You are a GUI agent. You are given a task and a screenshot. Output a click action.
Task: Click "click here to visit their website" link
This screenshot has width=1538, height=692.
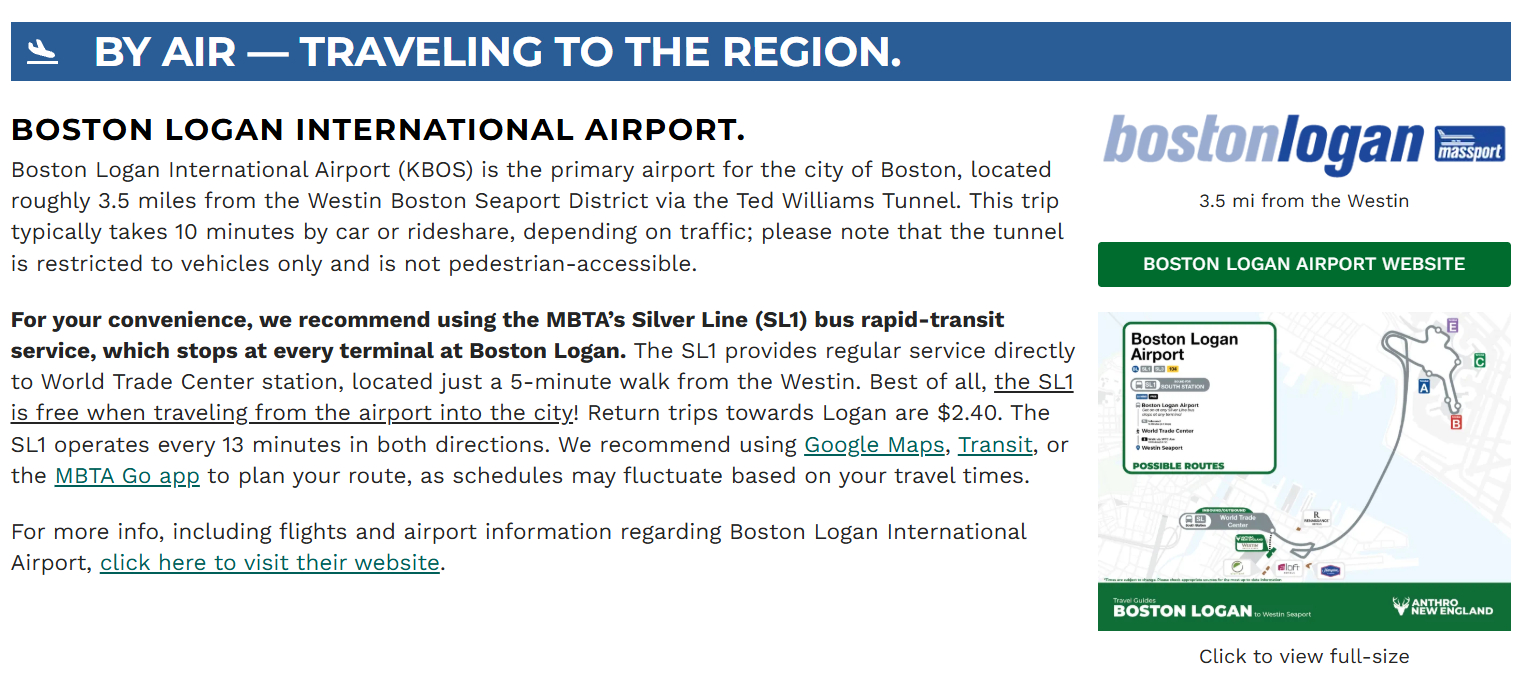pyautogui.click(x=269, y=562)
